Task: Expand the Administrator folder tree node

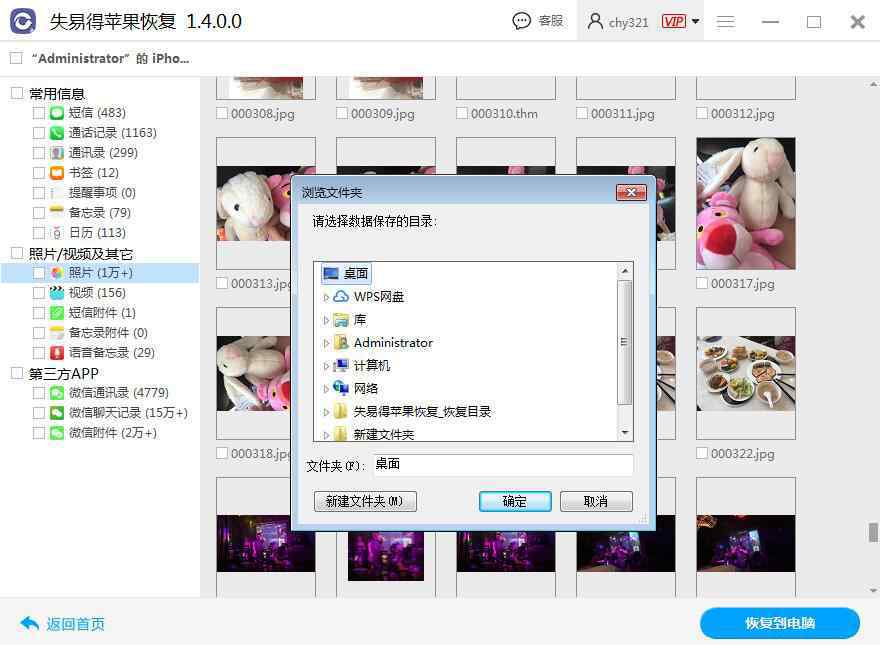Action: 326,343
